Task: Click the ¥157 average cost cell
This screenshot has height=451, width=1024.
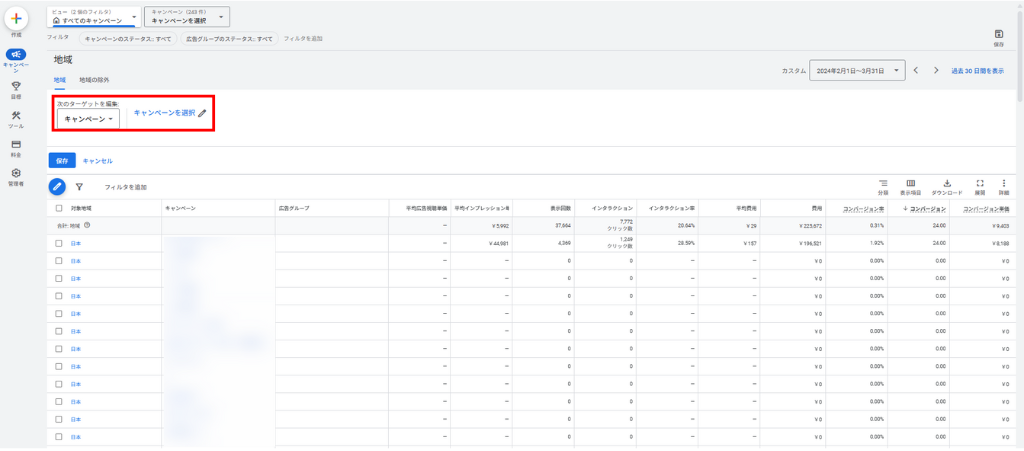Action: tap(750, 243)
